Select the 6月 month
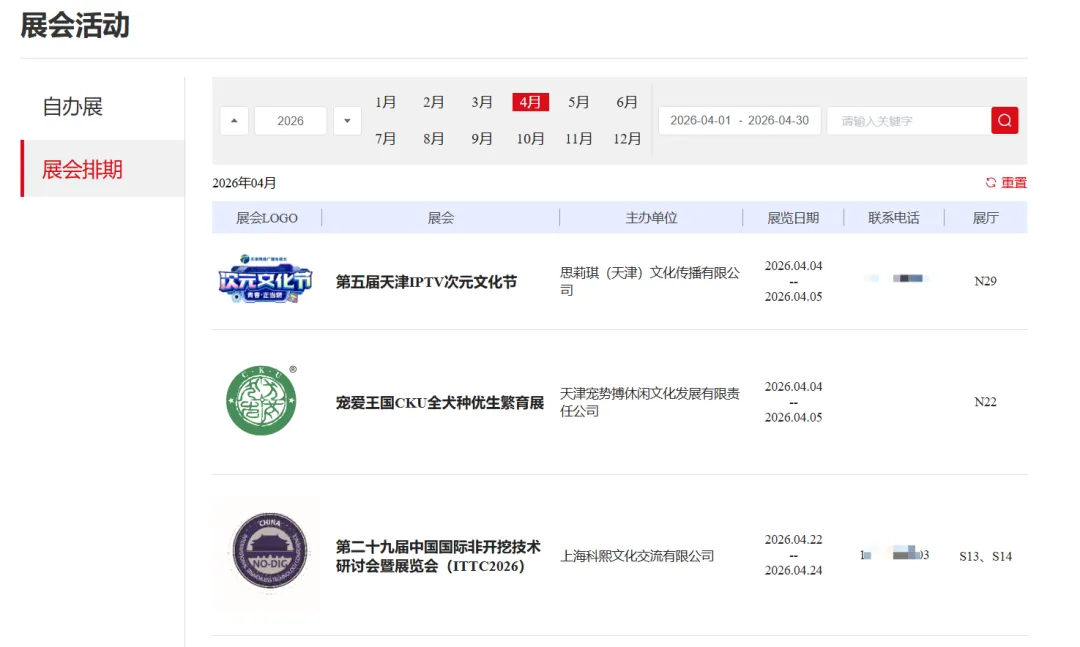 pos(627,102)
